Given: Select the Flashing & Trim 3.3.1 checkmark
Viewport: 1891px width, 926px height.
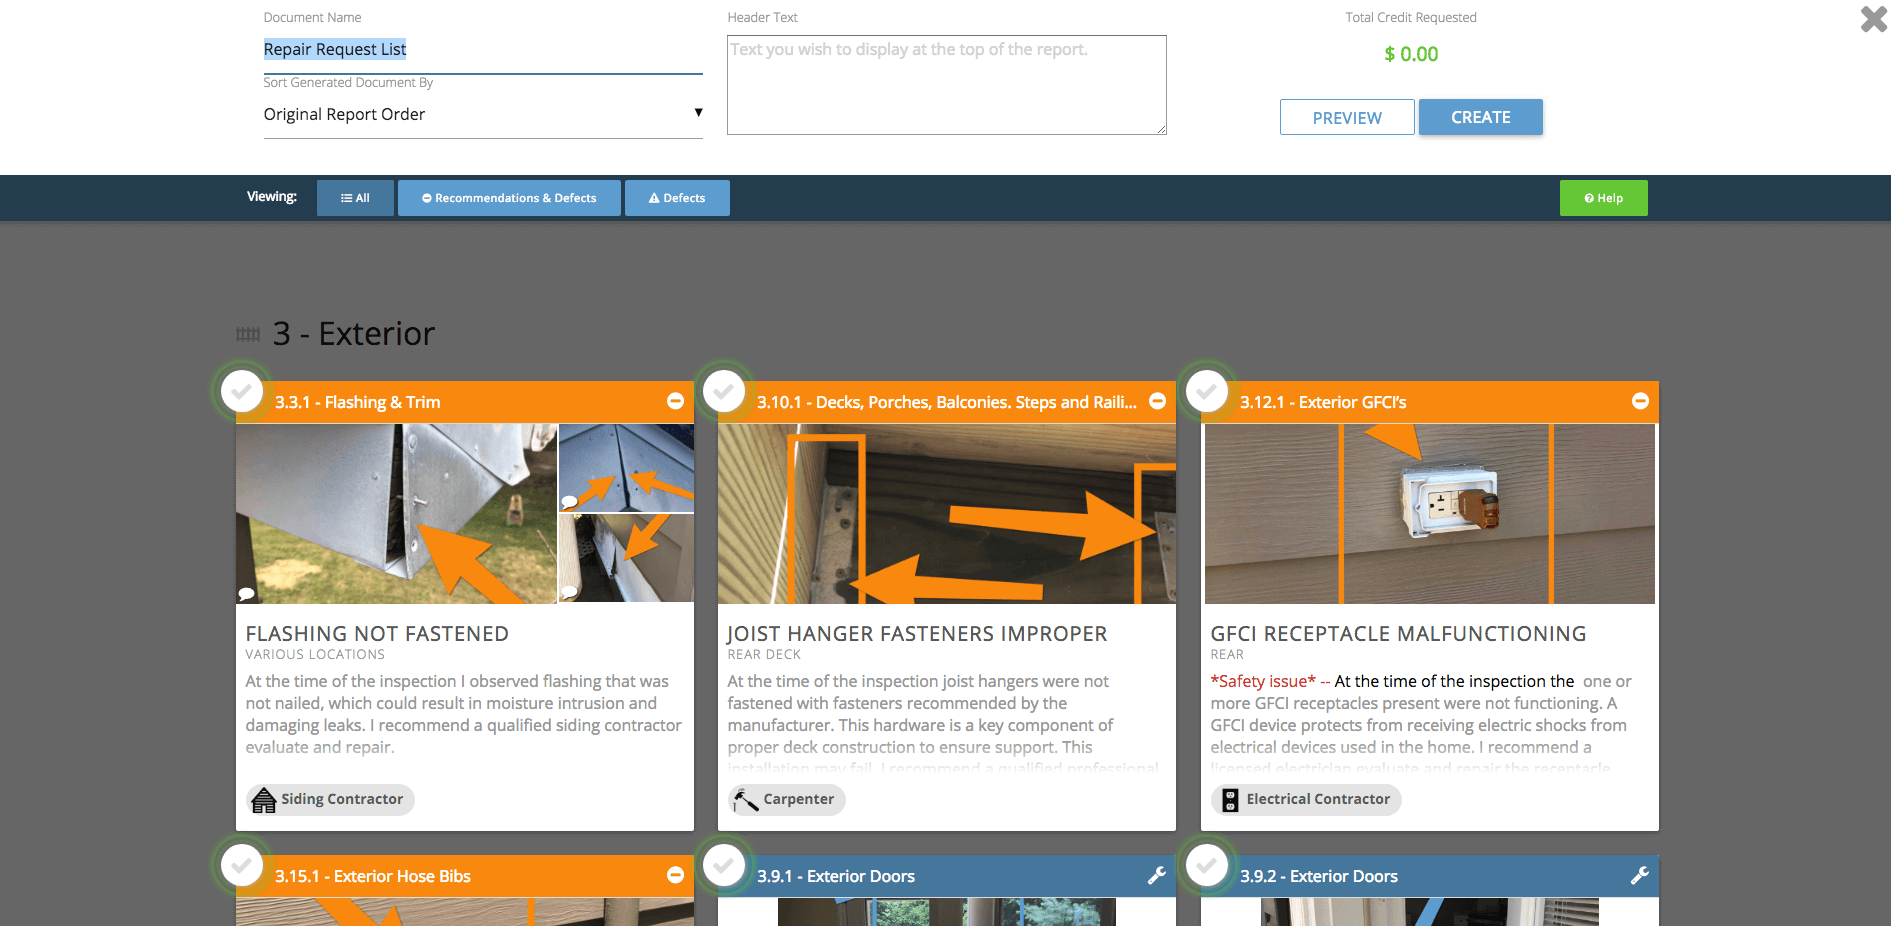Looking at the screenshot, I should pyautogui.click(x=242, y=391).
